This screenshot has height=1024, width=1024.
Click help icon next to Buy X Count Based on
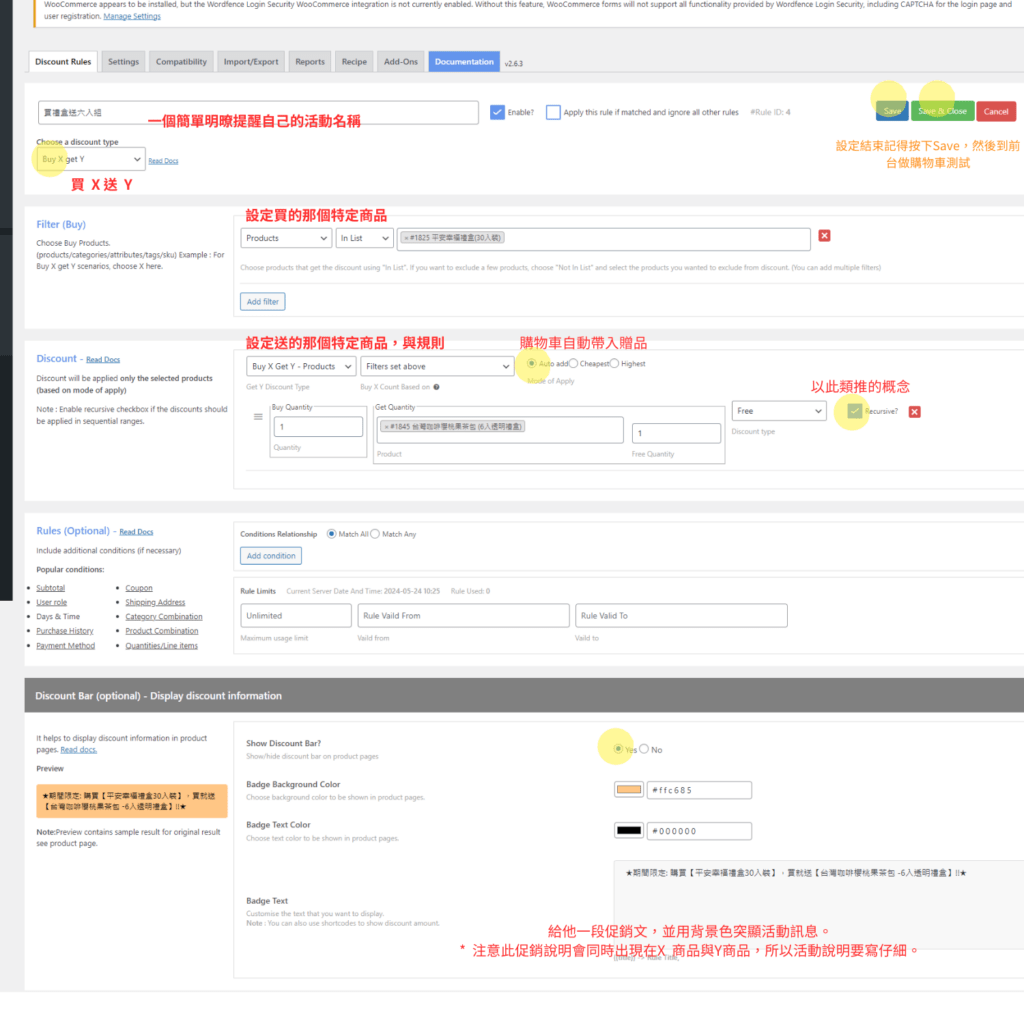coord(437,387)
